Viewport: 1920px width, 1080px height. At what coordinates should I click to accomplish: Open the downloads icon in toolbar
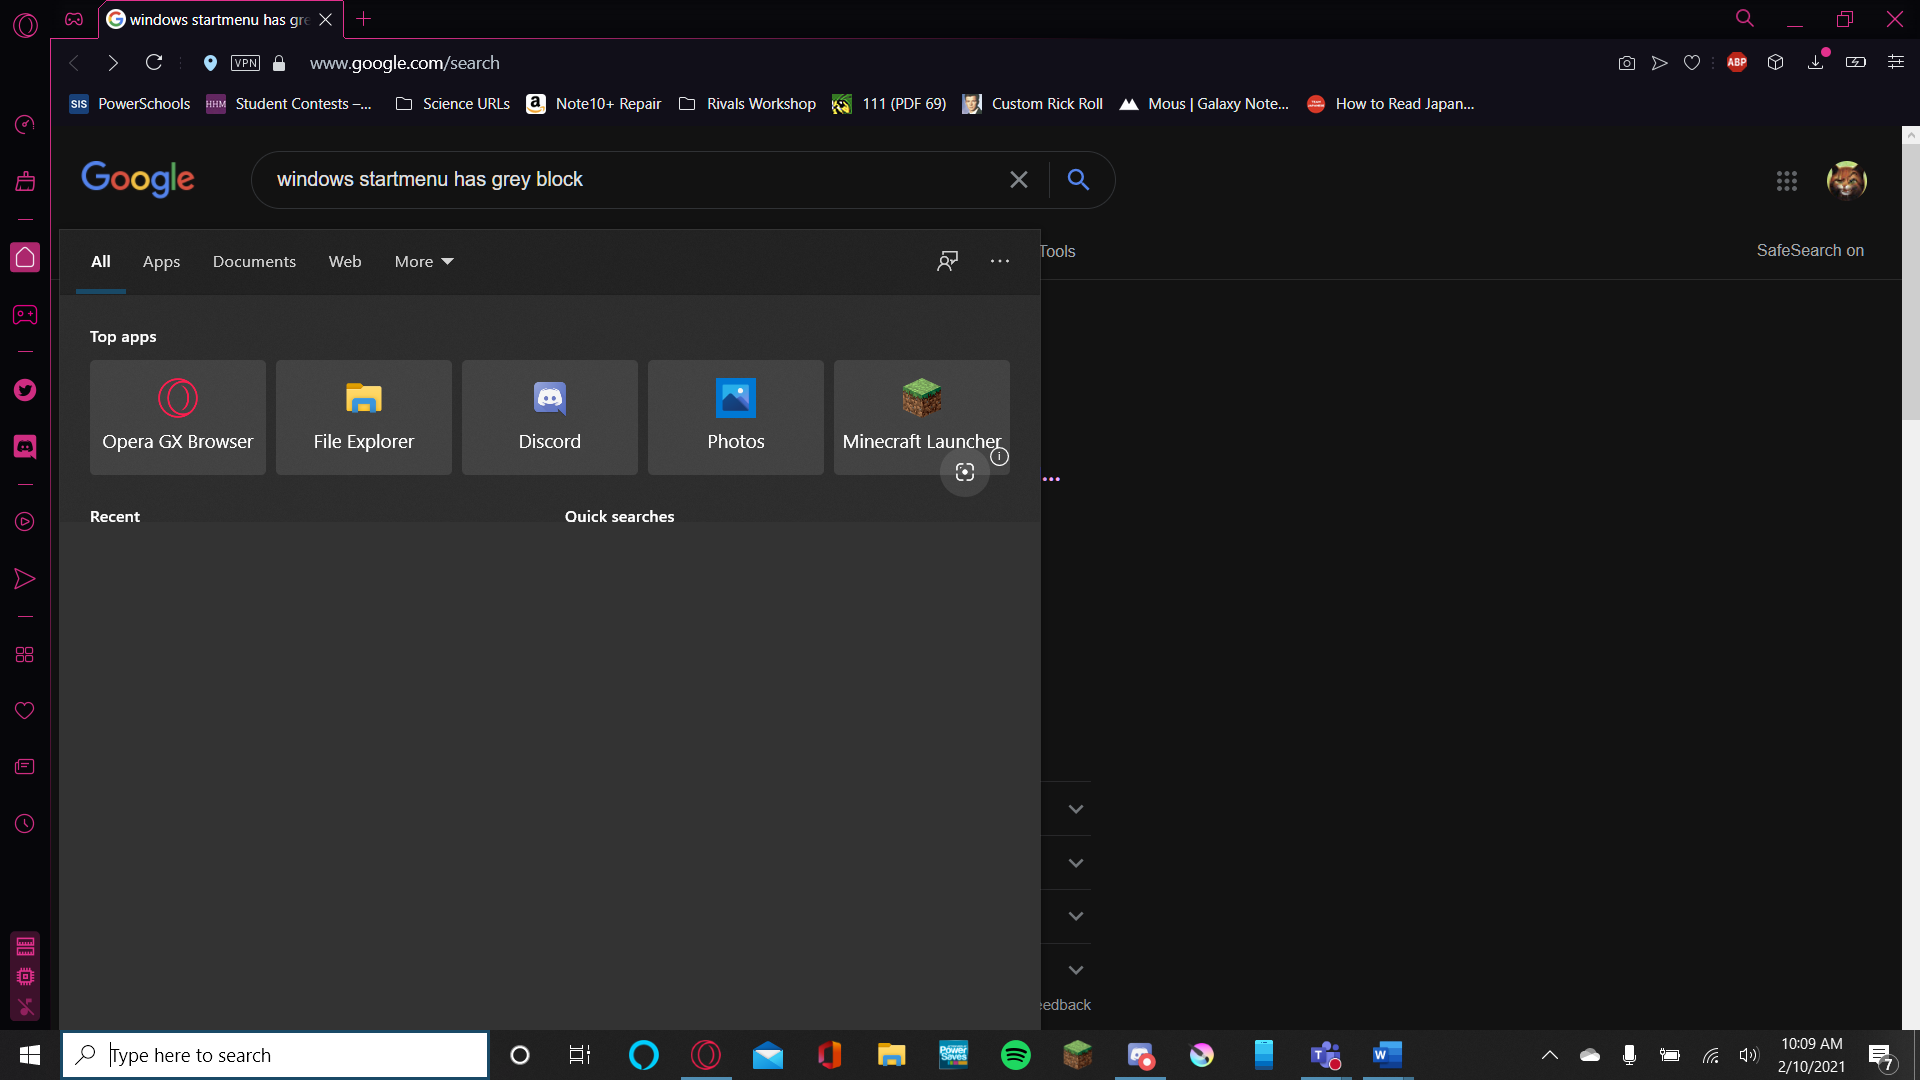1816,62
